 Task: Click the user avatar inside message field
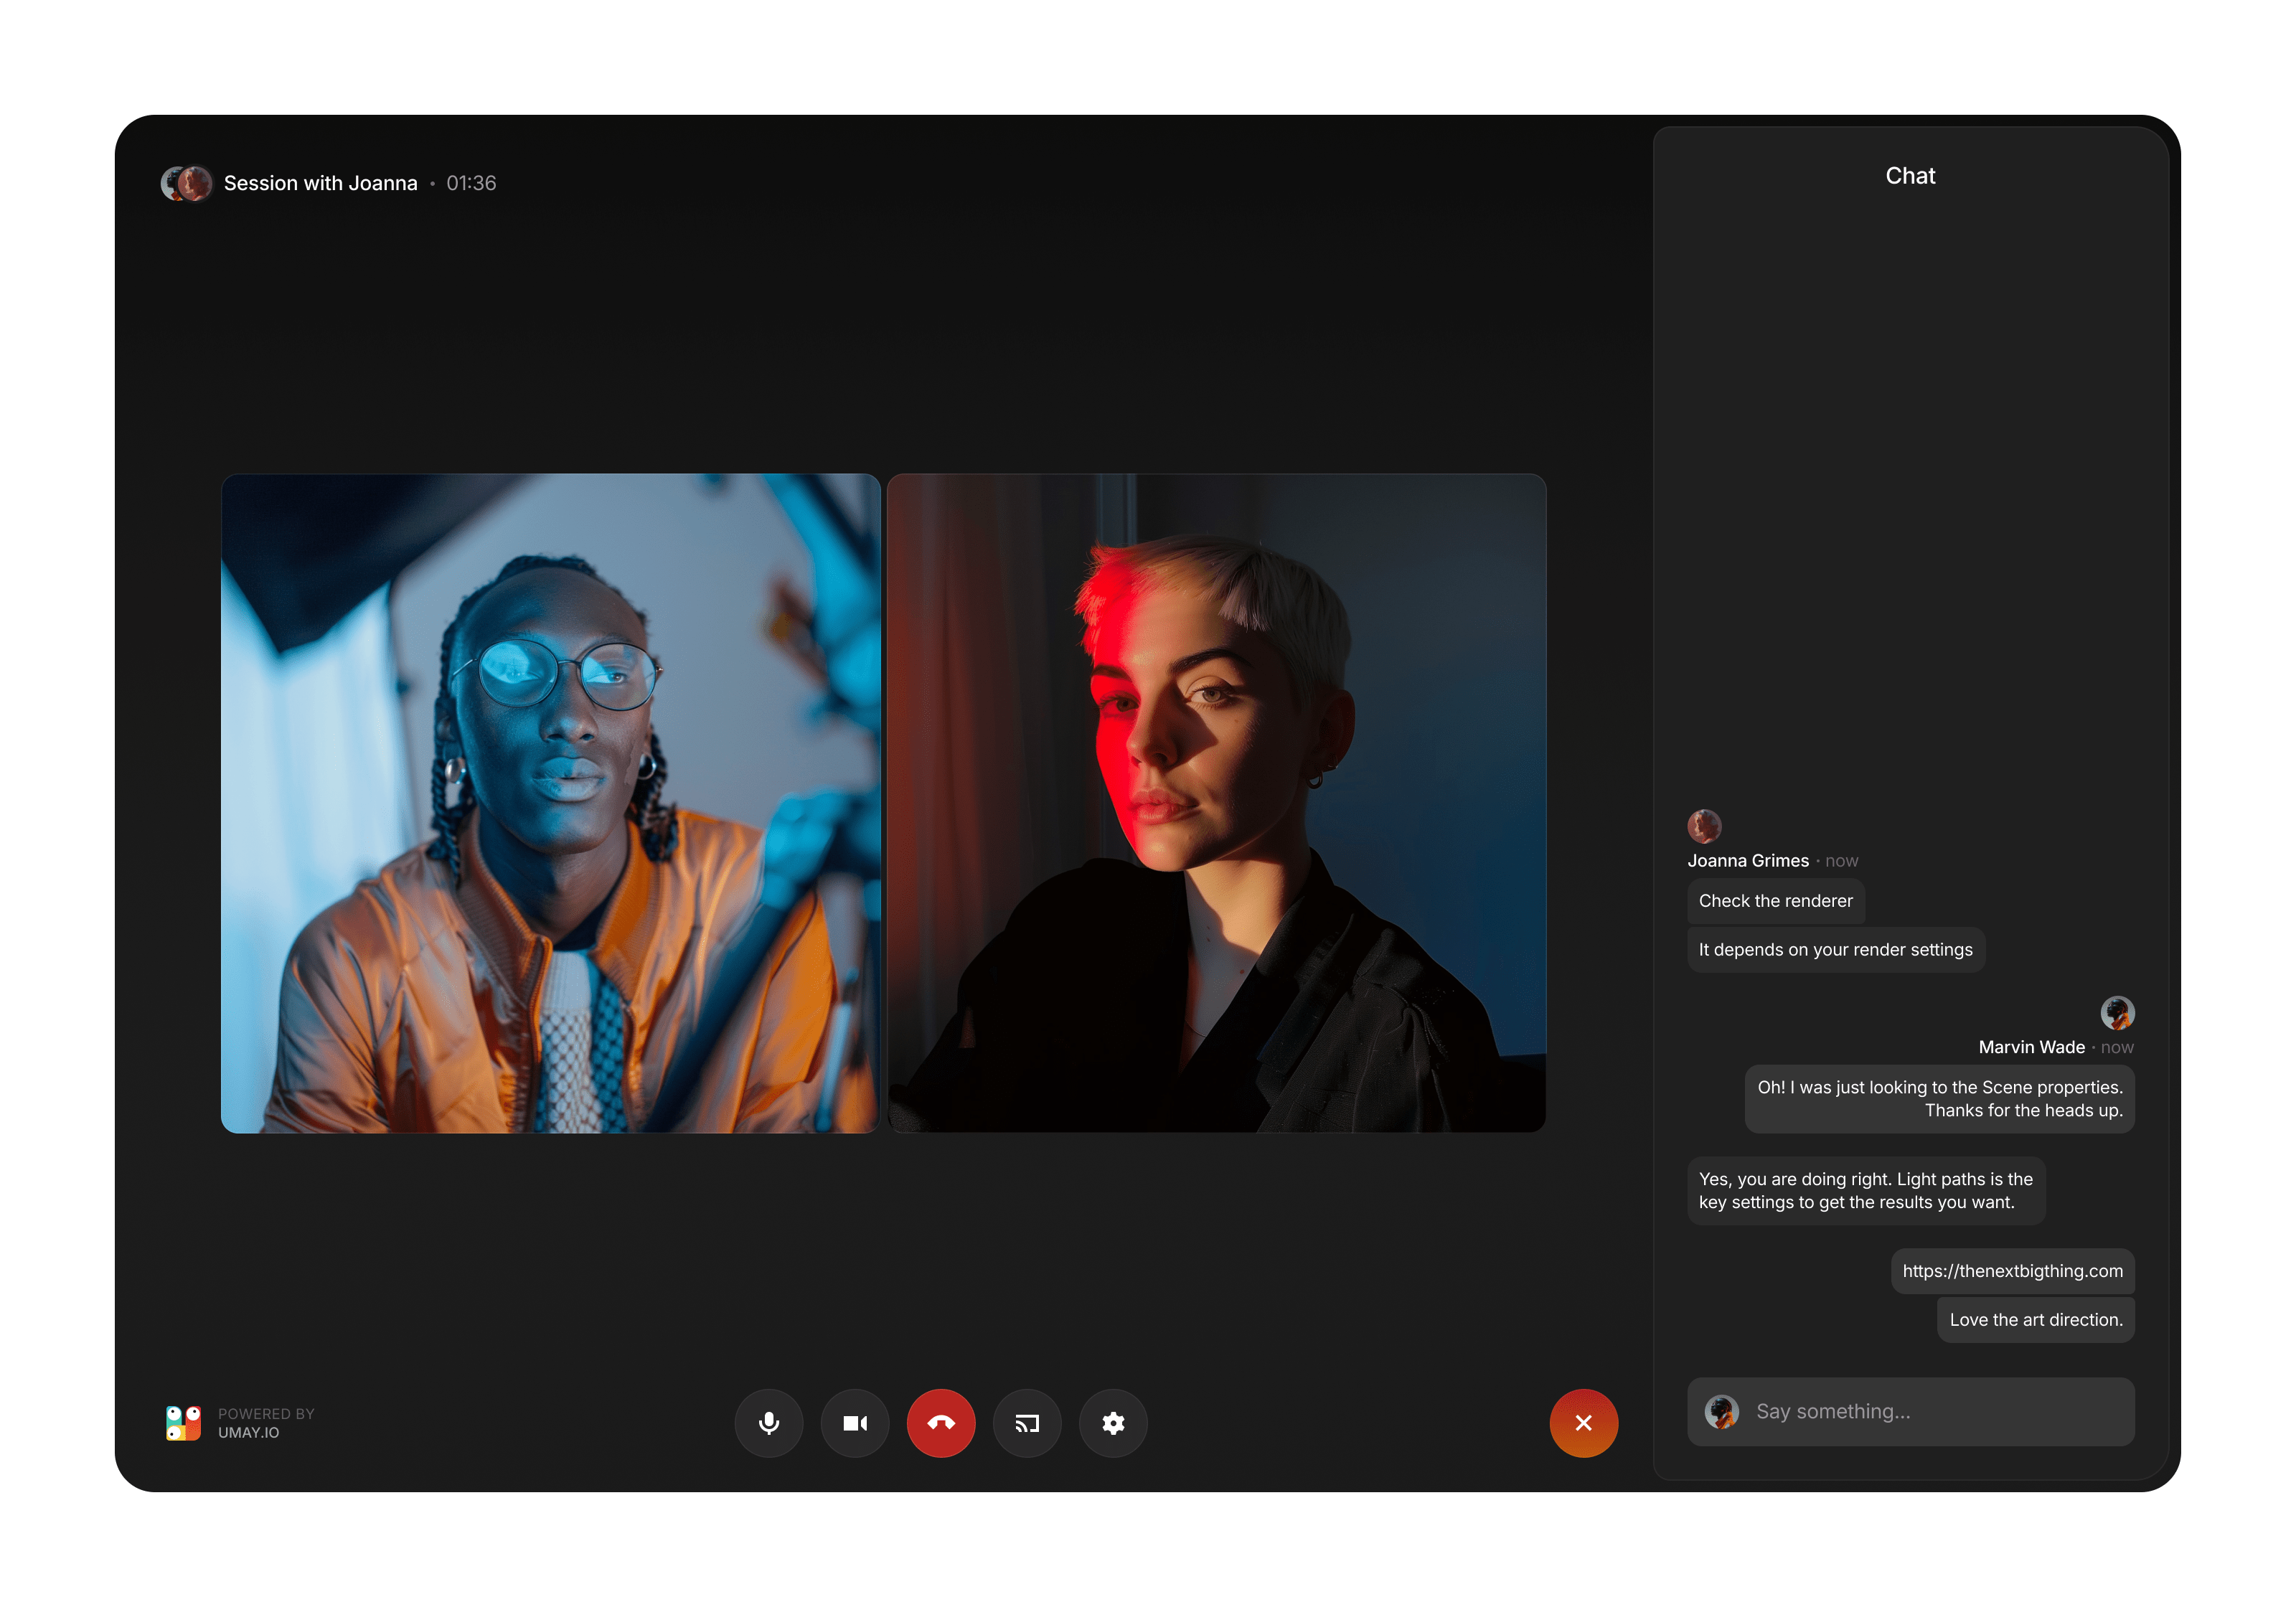[1721, 1411]
